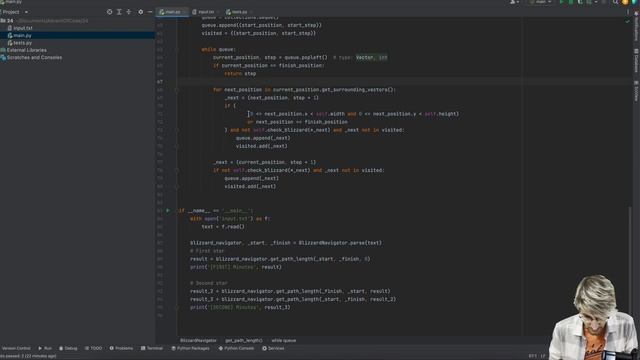Open the Run tool window
Image resolution: width=640 pixels, height=360 pixels.
click(45, 349)
